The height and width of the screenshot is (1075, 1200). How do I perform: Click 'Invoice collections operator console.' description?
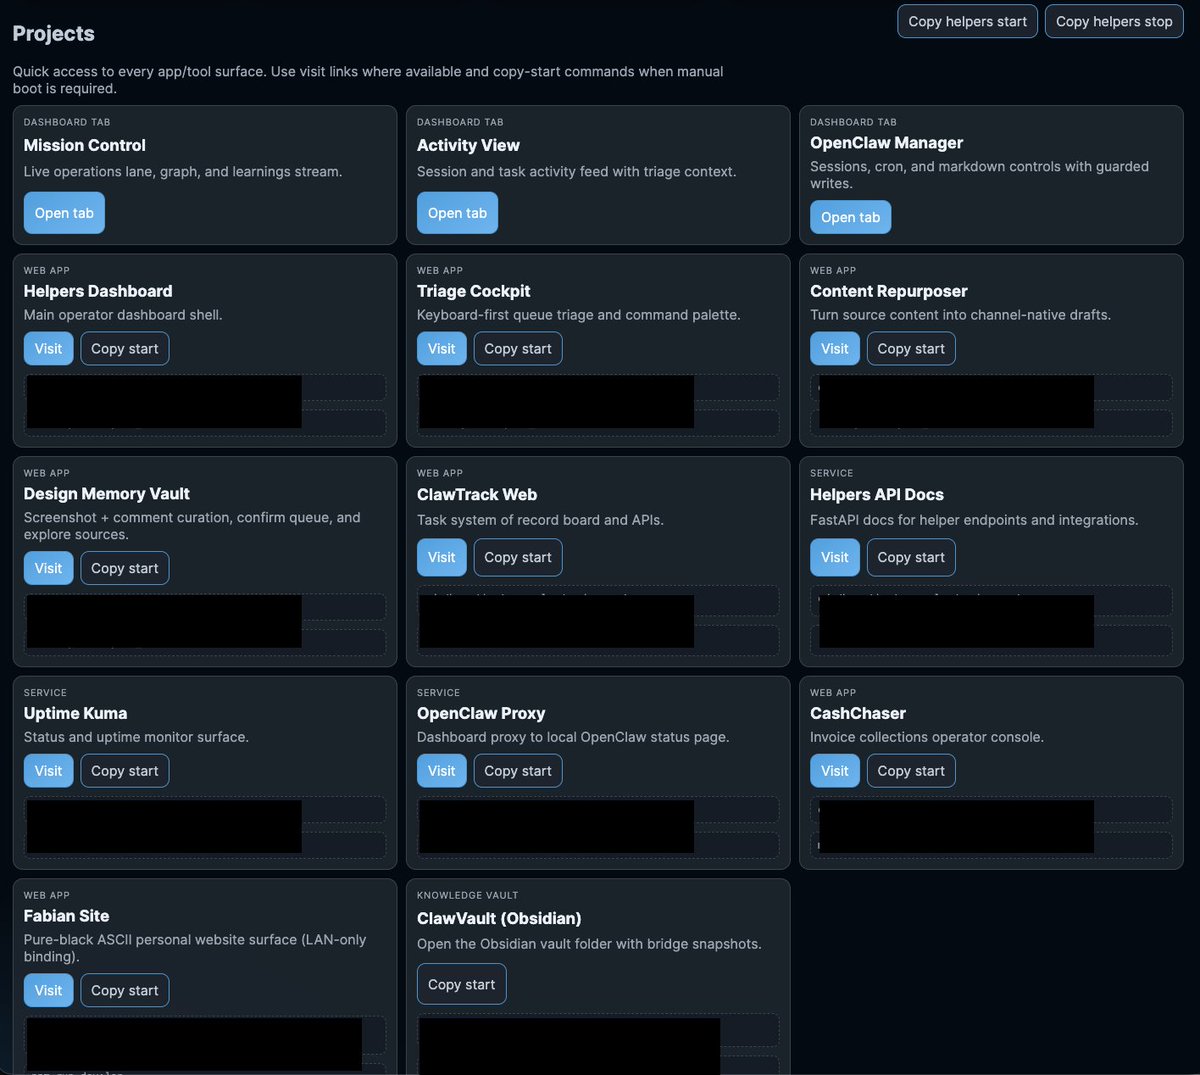927,737
